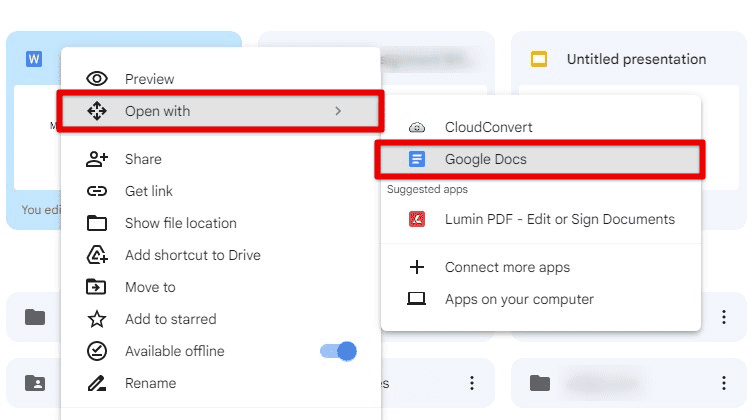Select Apps on your computer
This screenshot has width=755, height=420.
click(541, 299)
